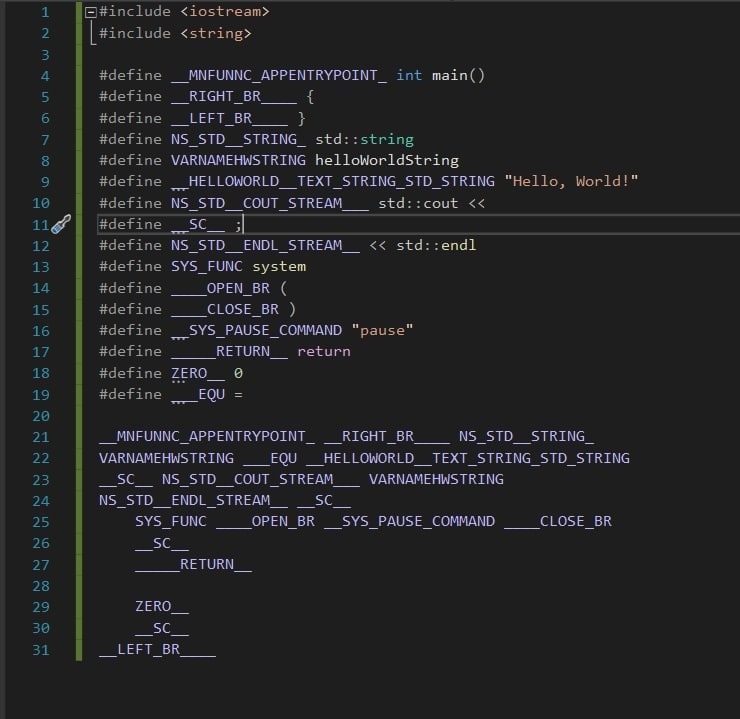The height and width of the screenshot is (719, 740).
Task: Click "std::string" on line 7
Action: point(364,139)
